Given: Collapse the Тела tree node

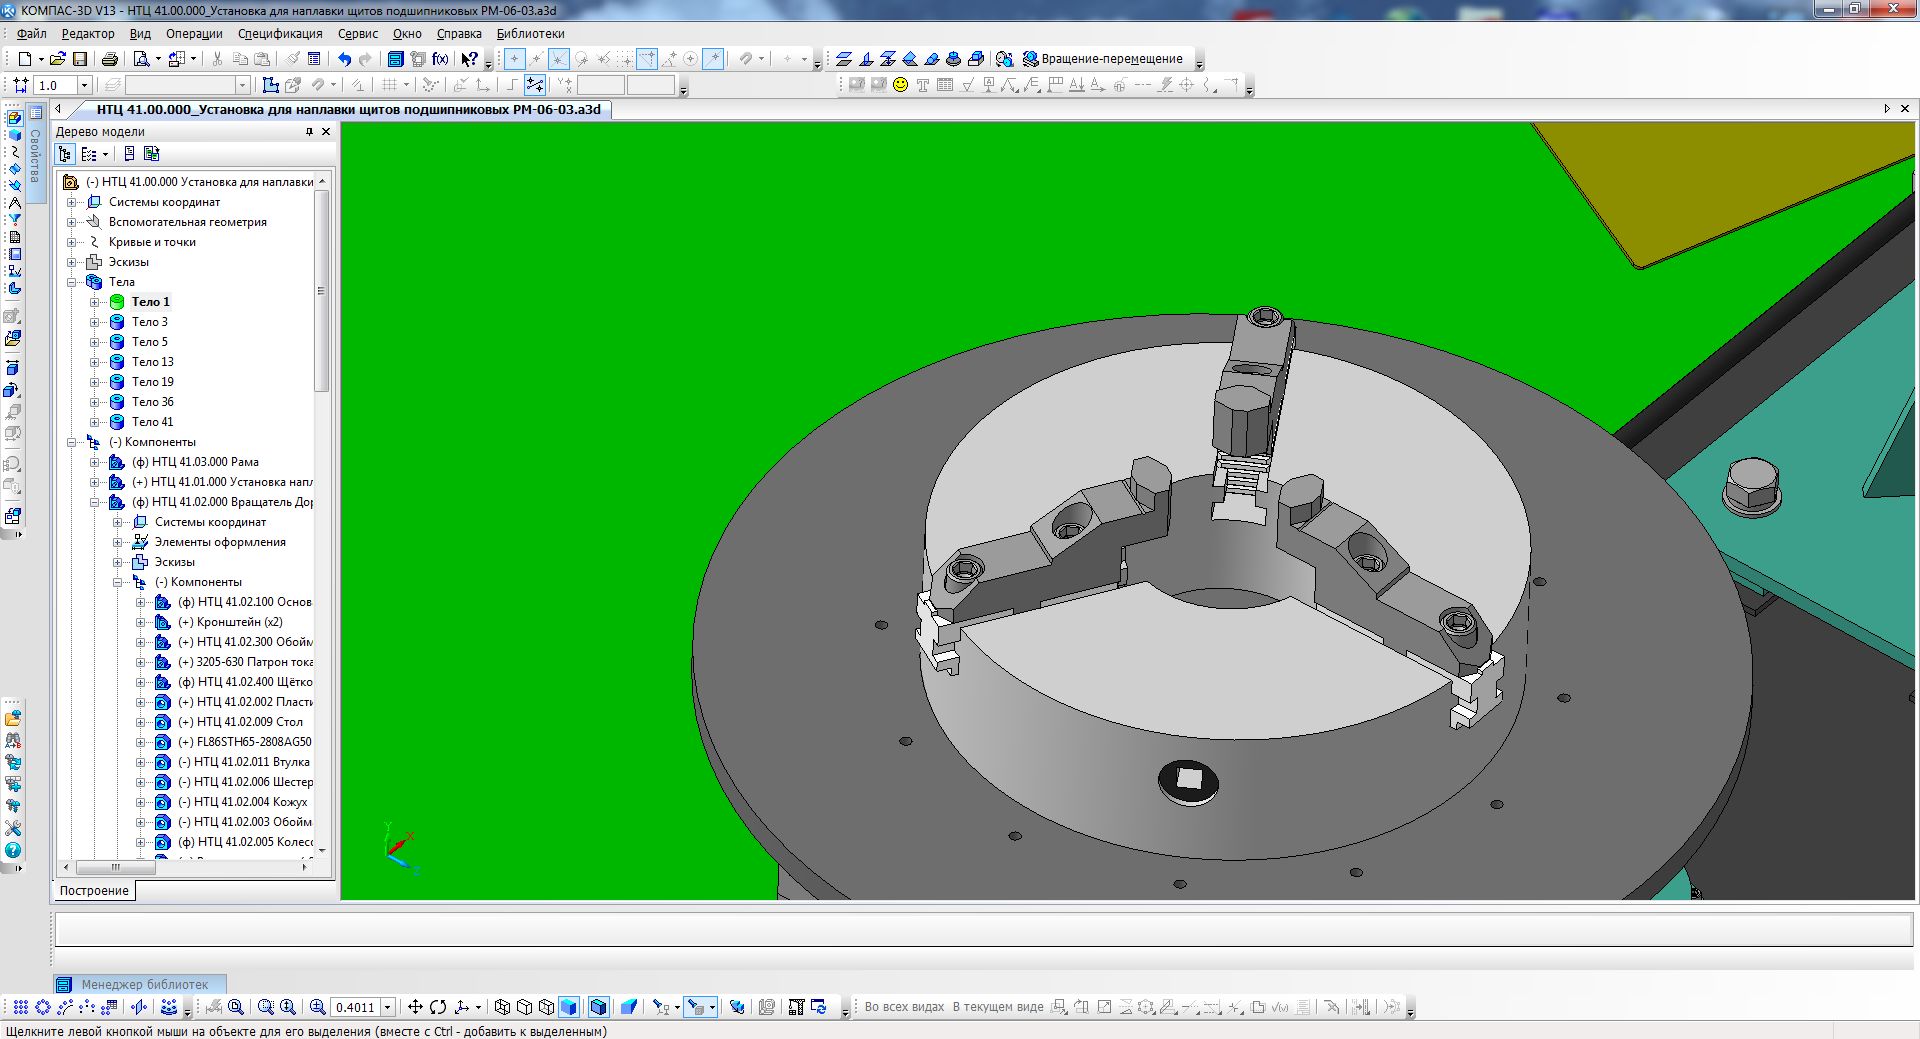Looking at the screenshot, I should [72, 282].
